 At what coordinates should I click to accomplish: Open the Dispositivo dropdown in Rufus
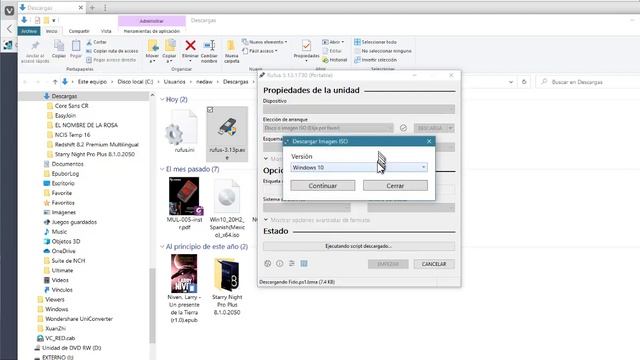coord(359,109)
